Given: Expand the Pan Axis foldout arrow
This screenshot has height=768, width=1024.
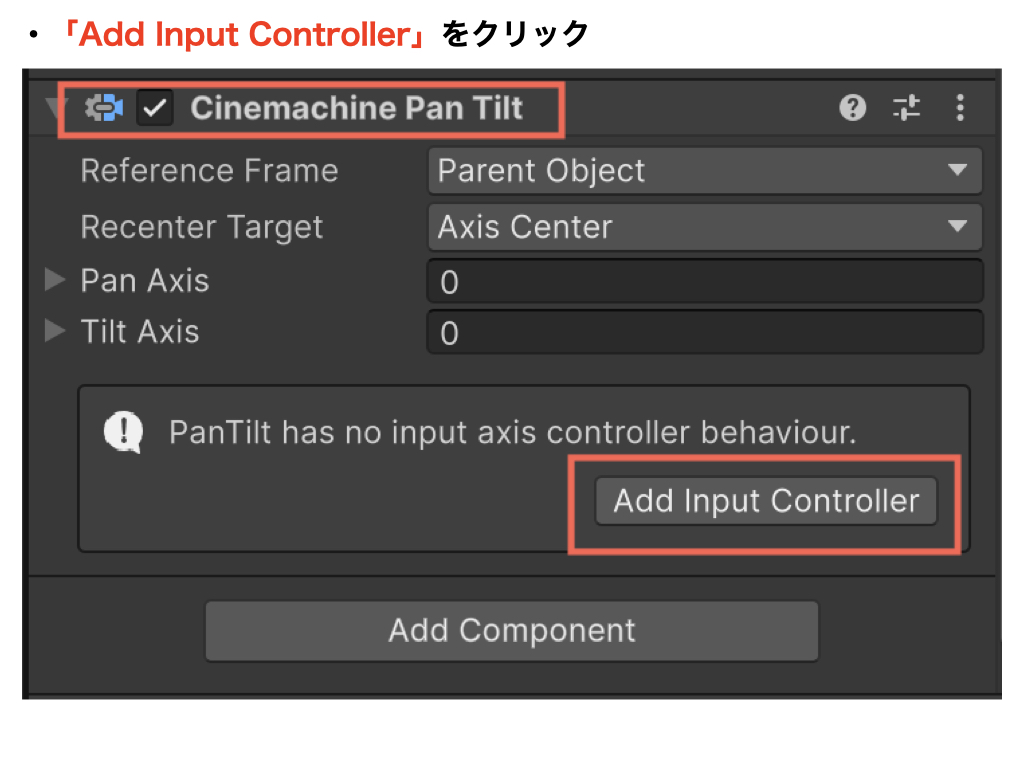Looking at the screenshot, I should [55, 281].
